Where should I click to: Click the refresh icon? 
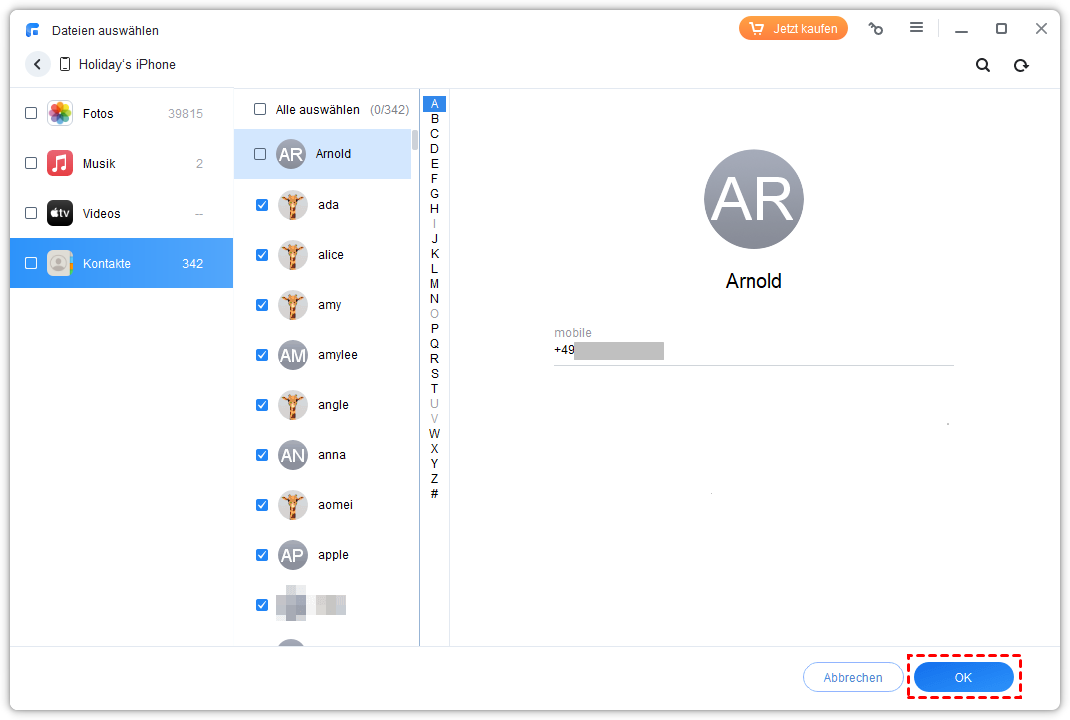coord(1021,65)
